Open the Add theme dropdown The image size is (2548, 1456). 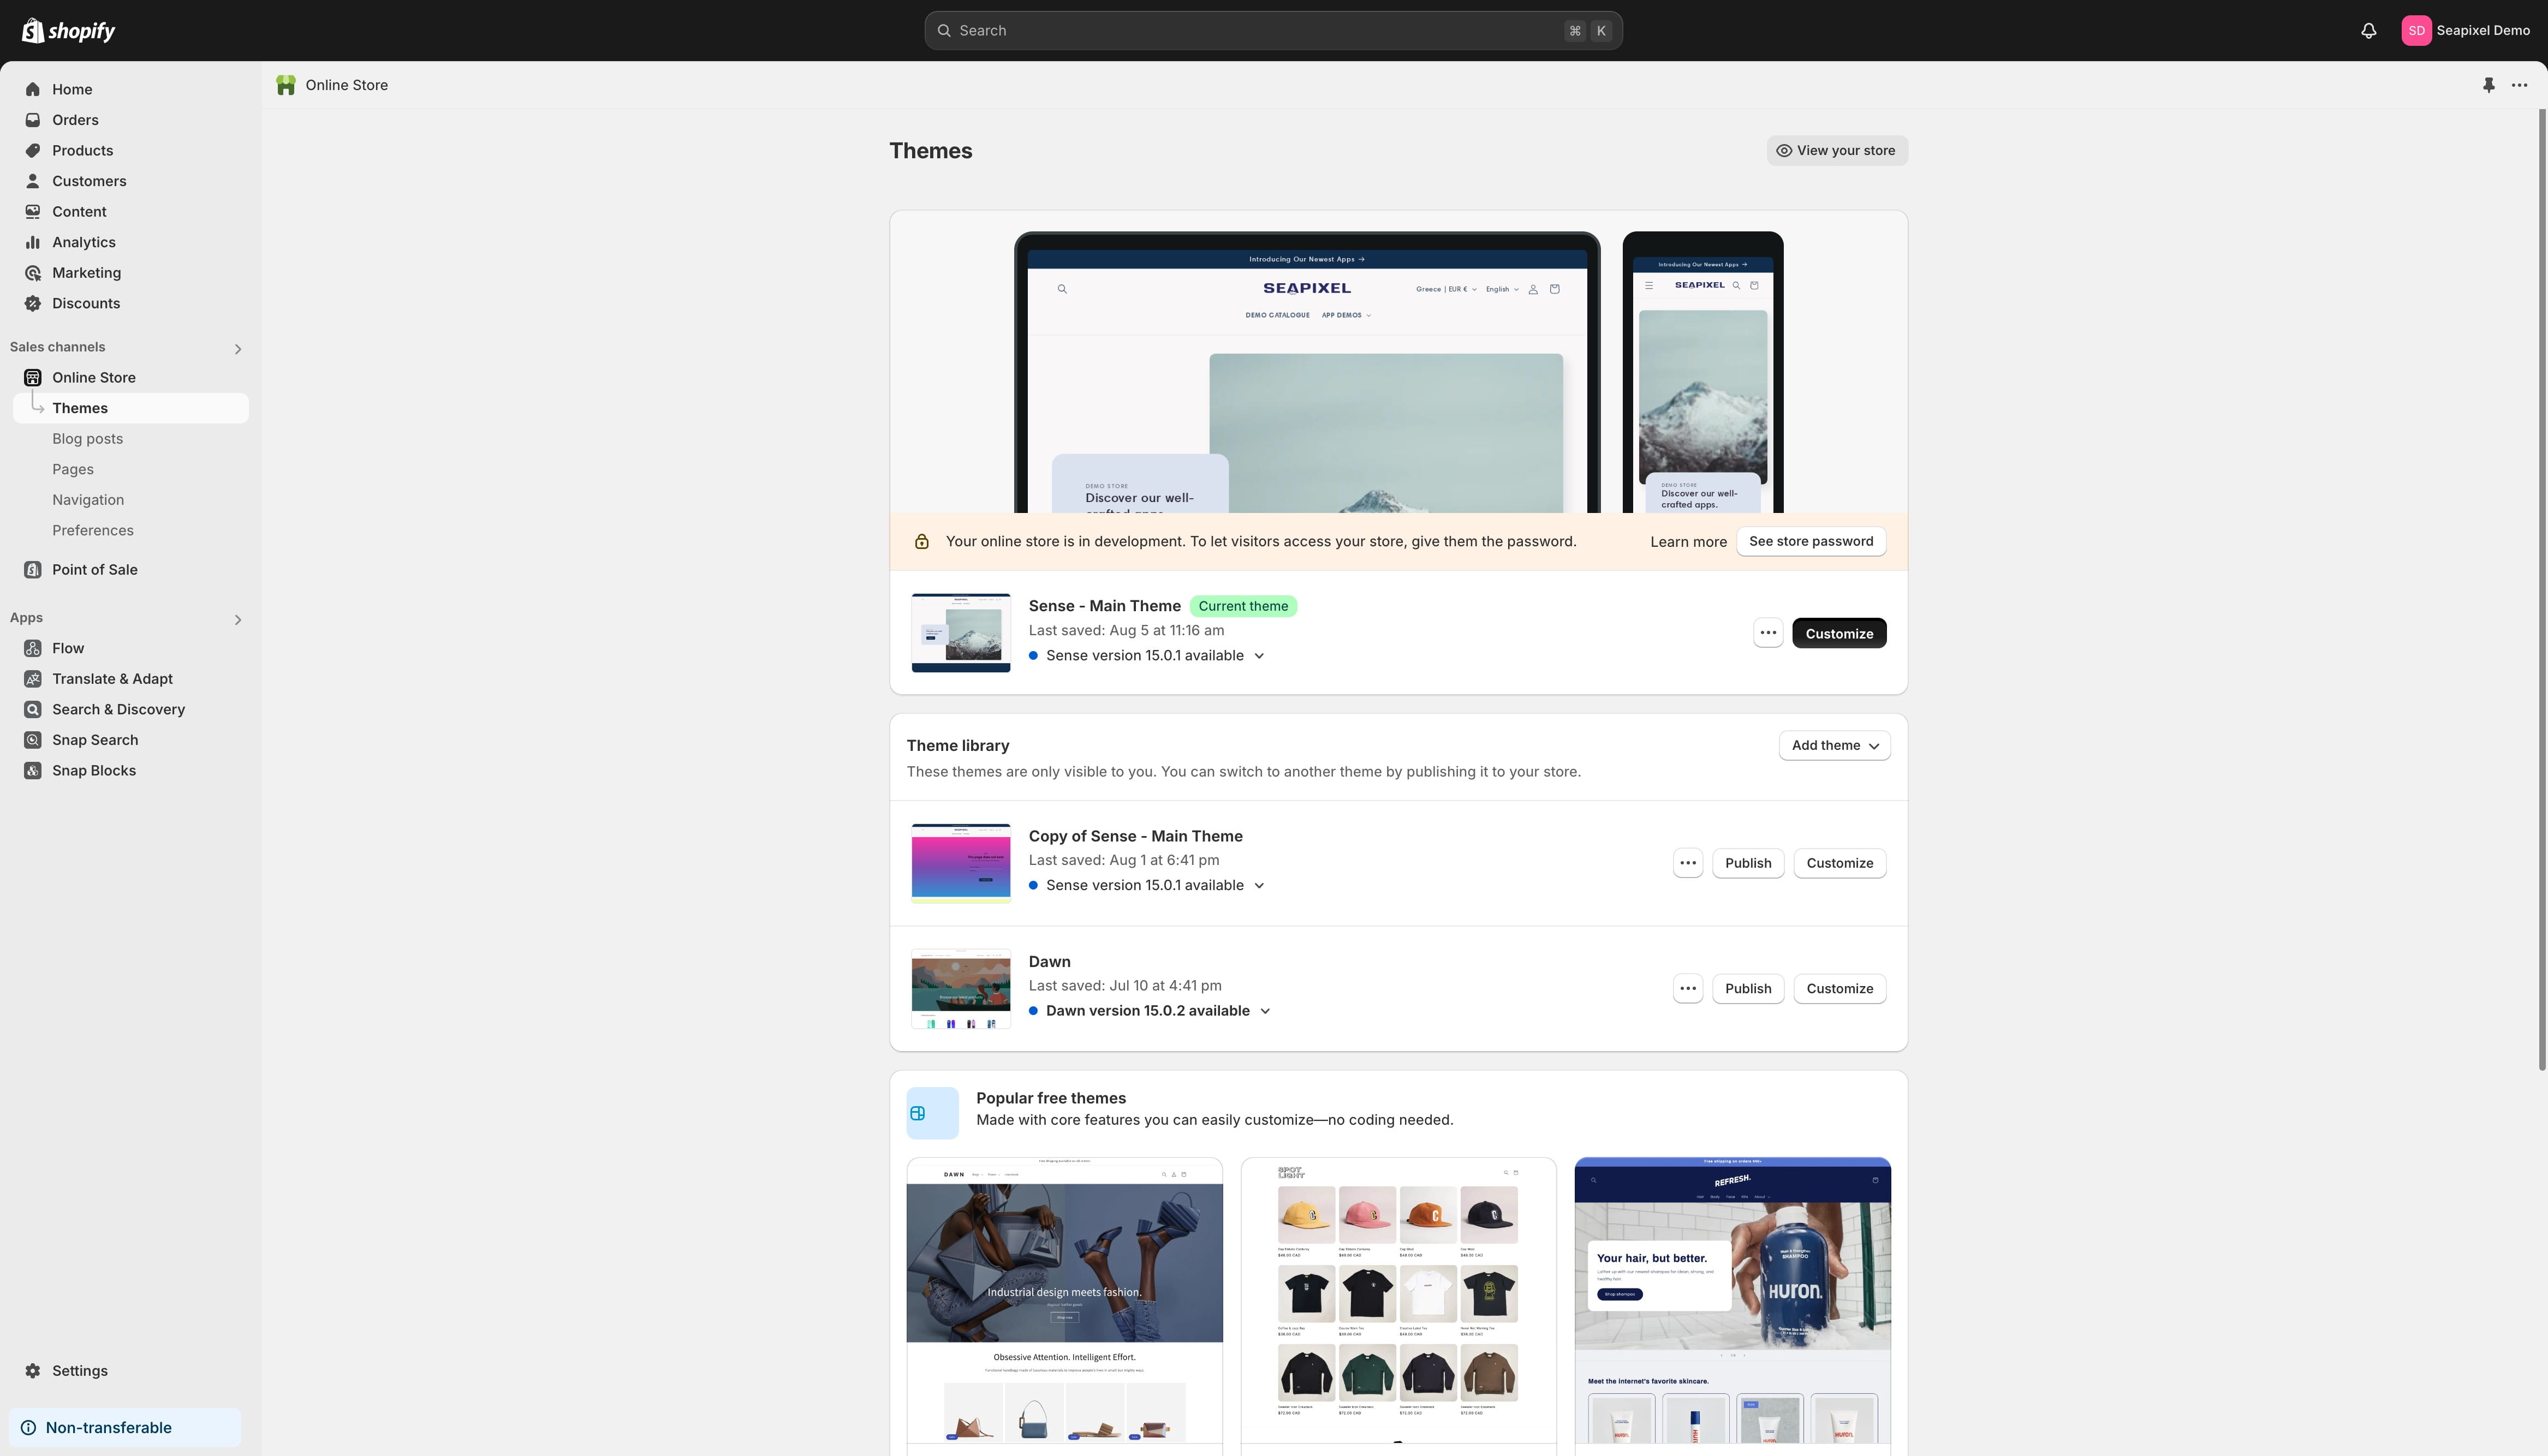(x=1834, y=745)
